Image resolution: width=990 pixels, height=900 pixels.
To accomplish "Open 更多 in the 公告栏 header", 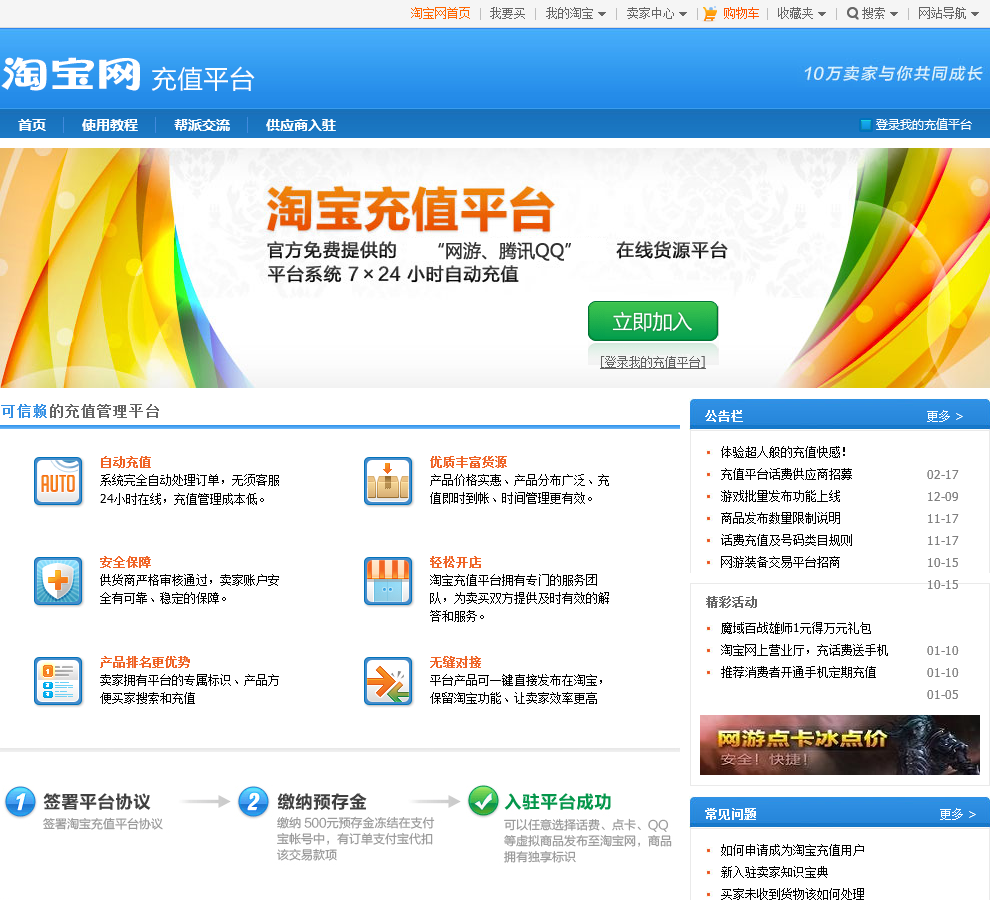I will coord(945,416).
